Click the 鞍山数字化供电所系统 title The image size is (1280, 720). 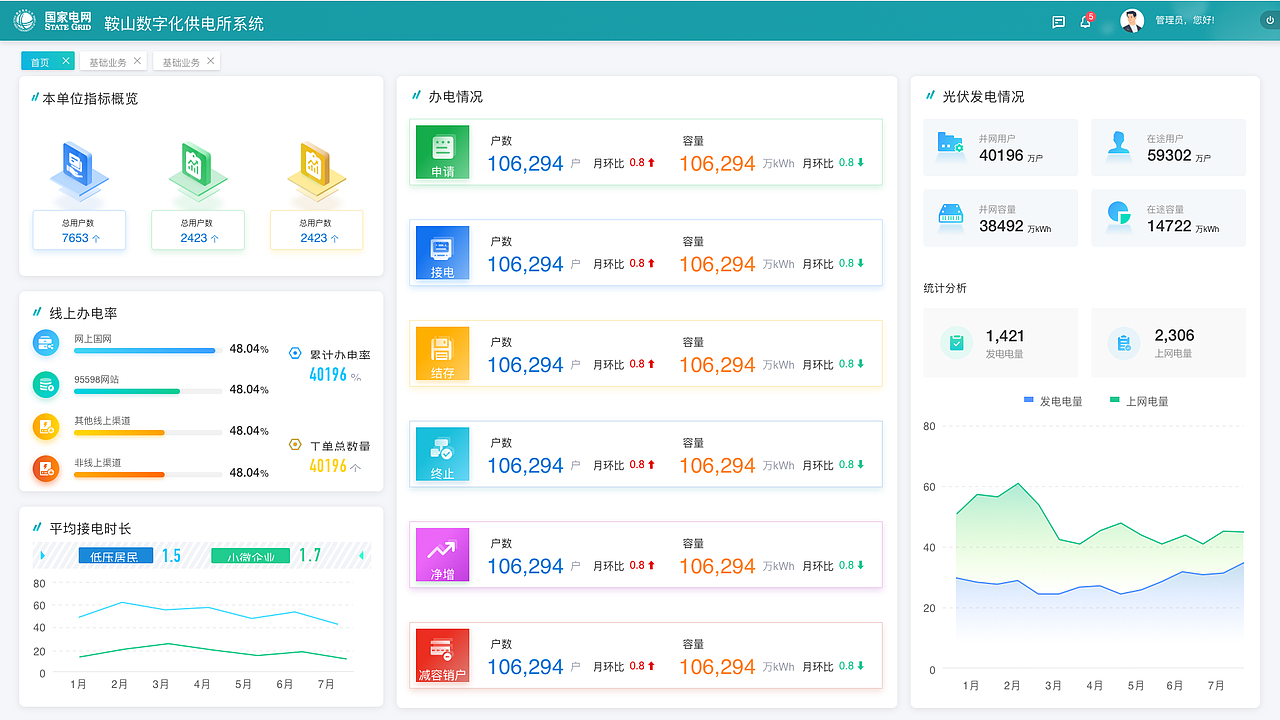pos(184,23)
